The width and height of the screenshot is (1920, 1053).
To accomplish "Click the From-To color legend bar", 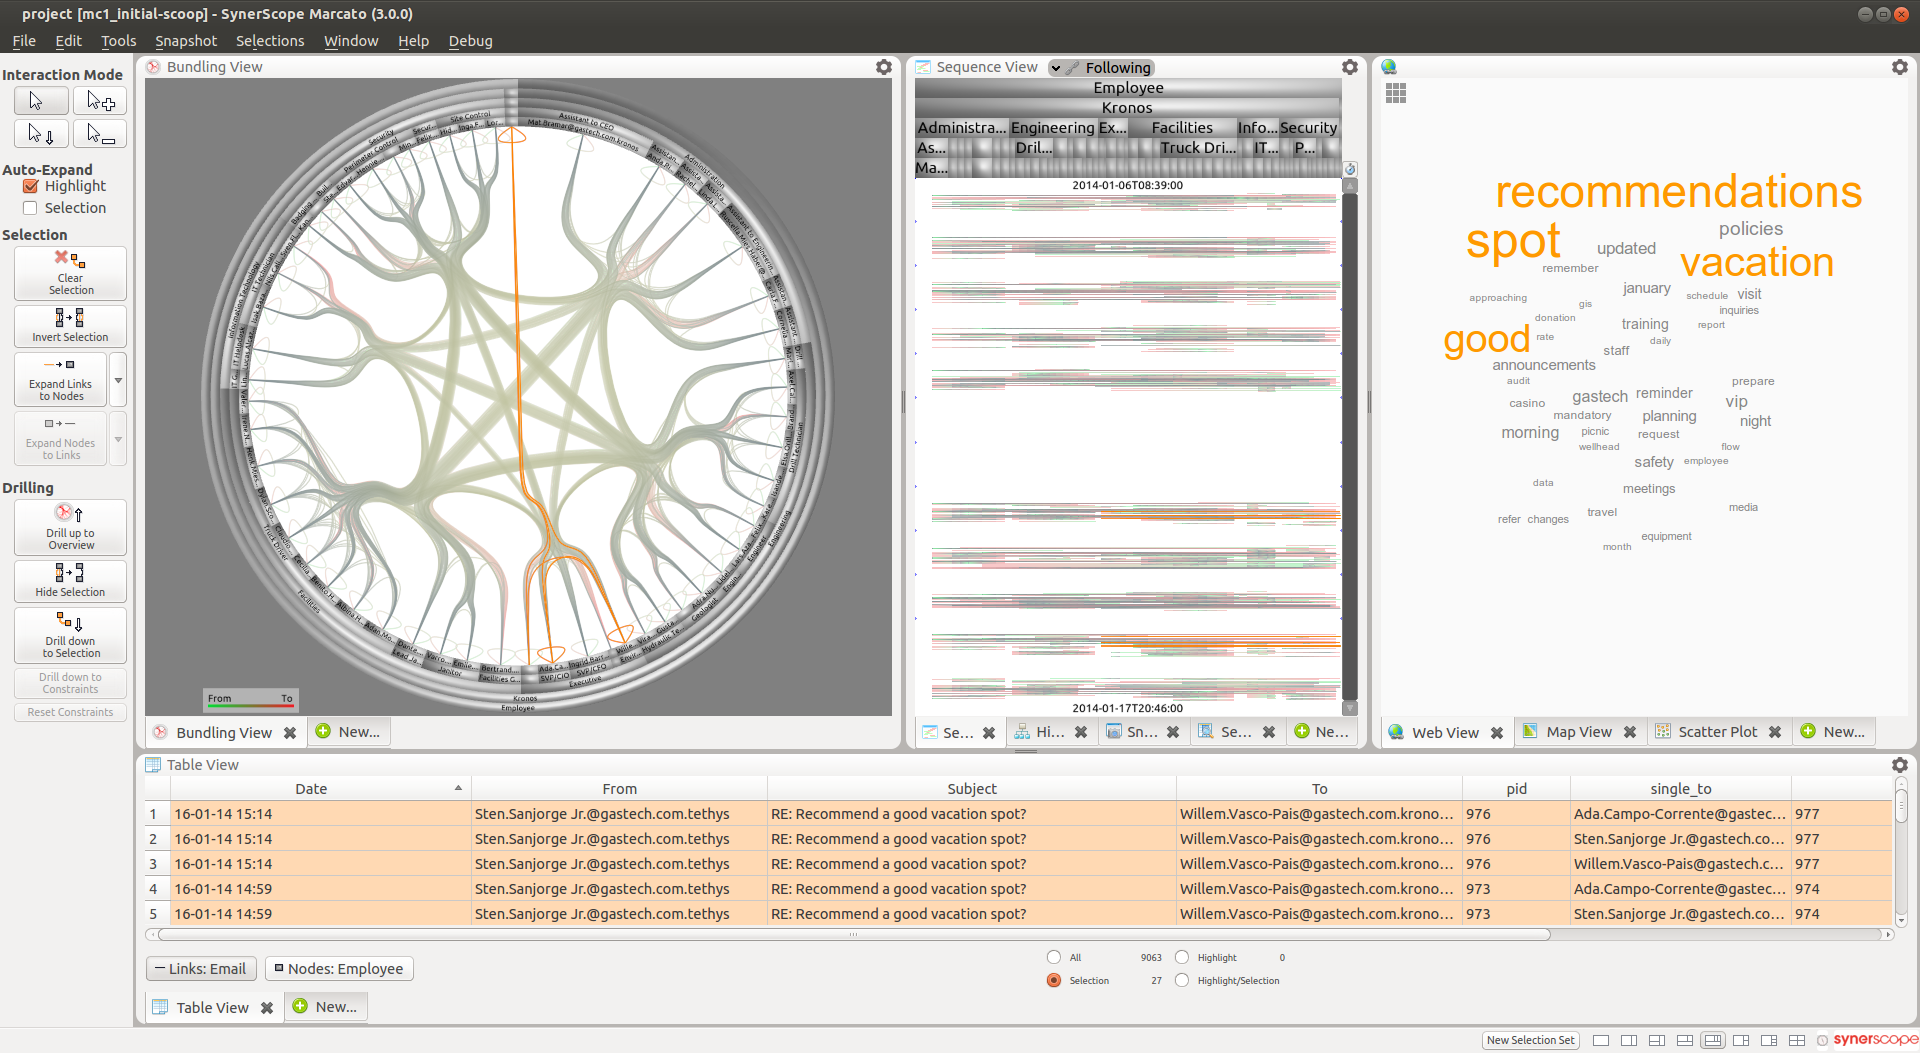I will (250, 699).
